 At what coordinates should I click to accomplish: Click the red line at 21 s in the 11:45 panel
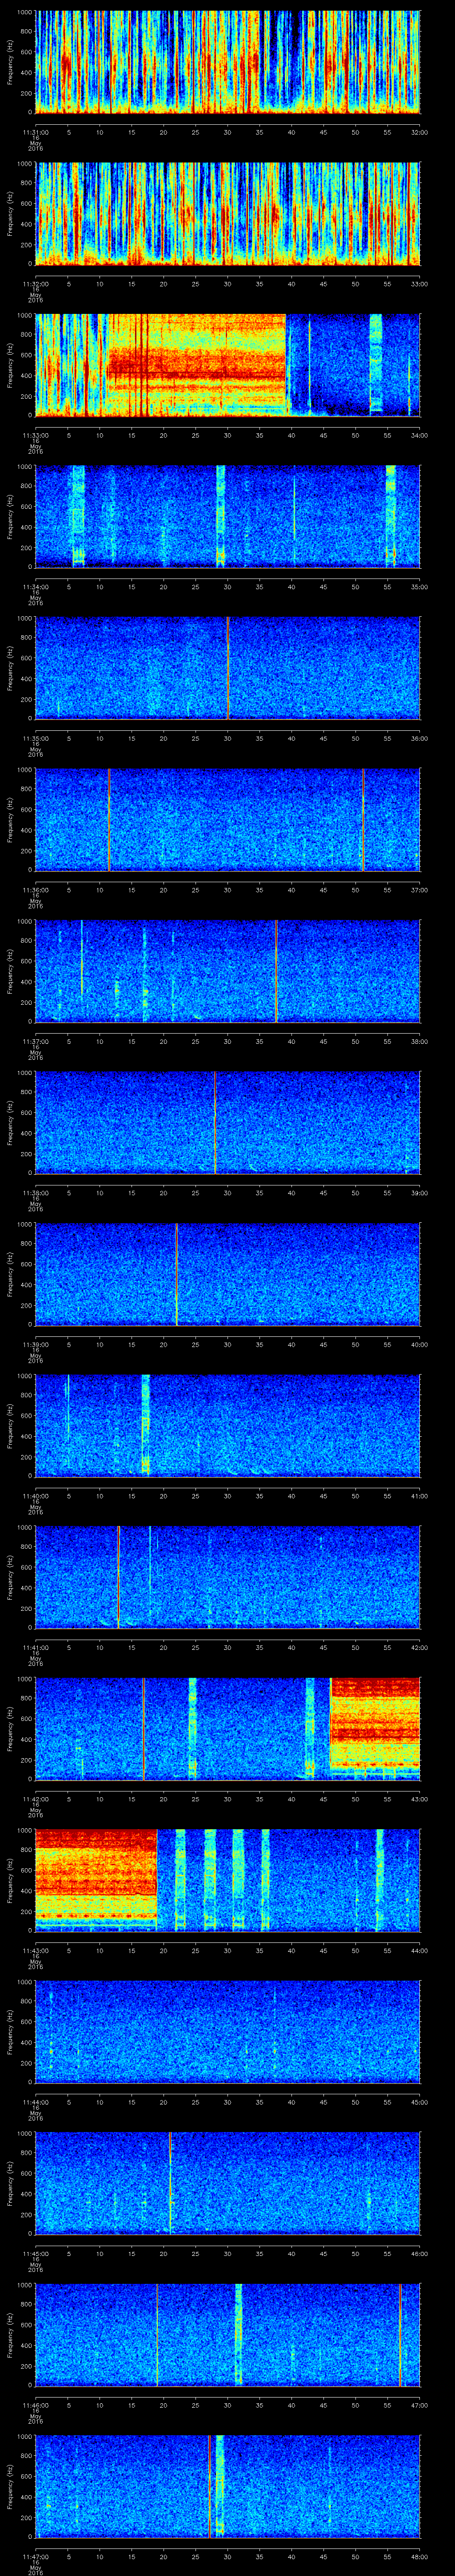coord(170,2183)
